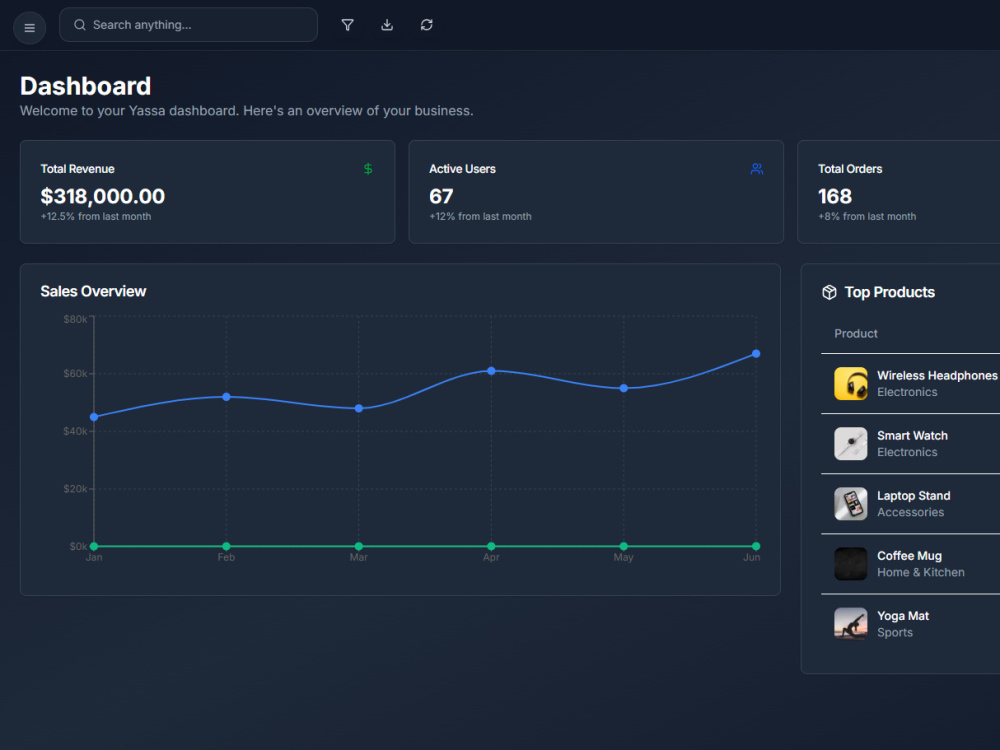The width and height of the screenshot is (1000, 750).
Task: Open the hamburger menu button
Action: pyautogui.click(x=29, y=28)
